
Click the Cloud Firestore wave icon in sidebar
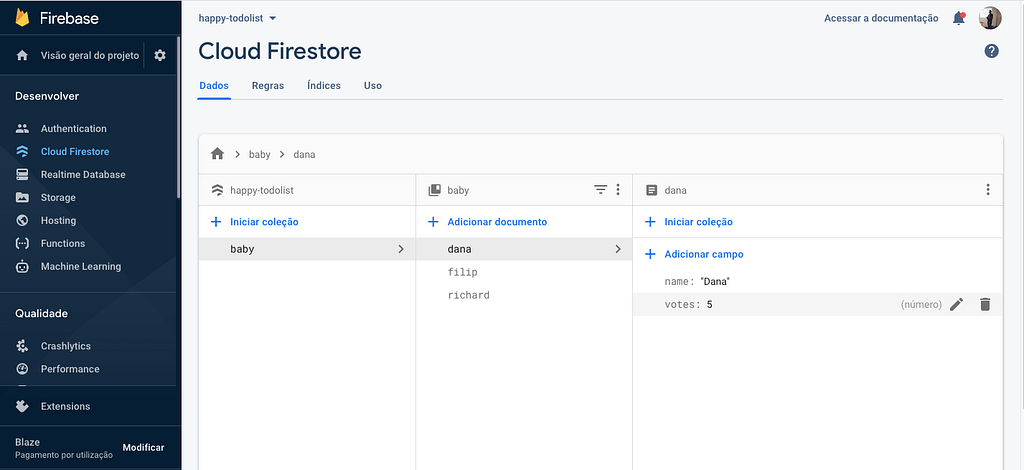tap(22, 151)
